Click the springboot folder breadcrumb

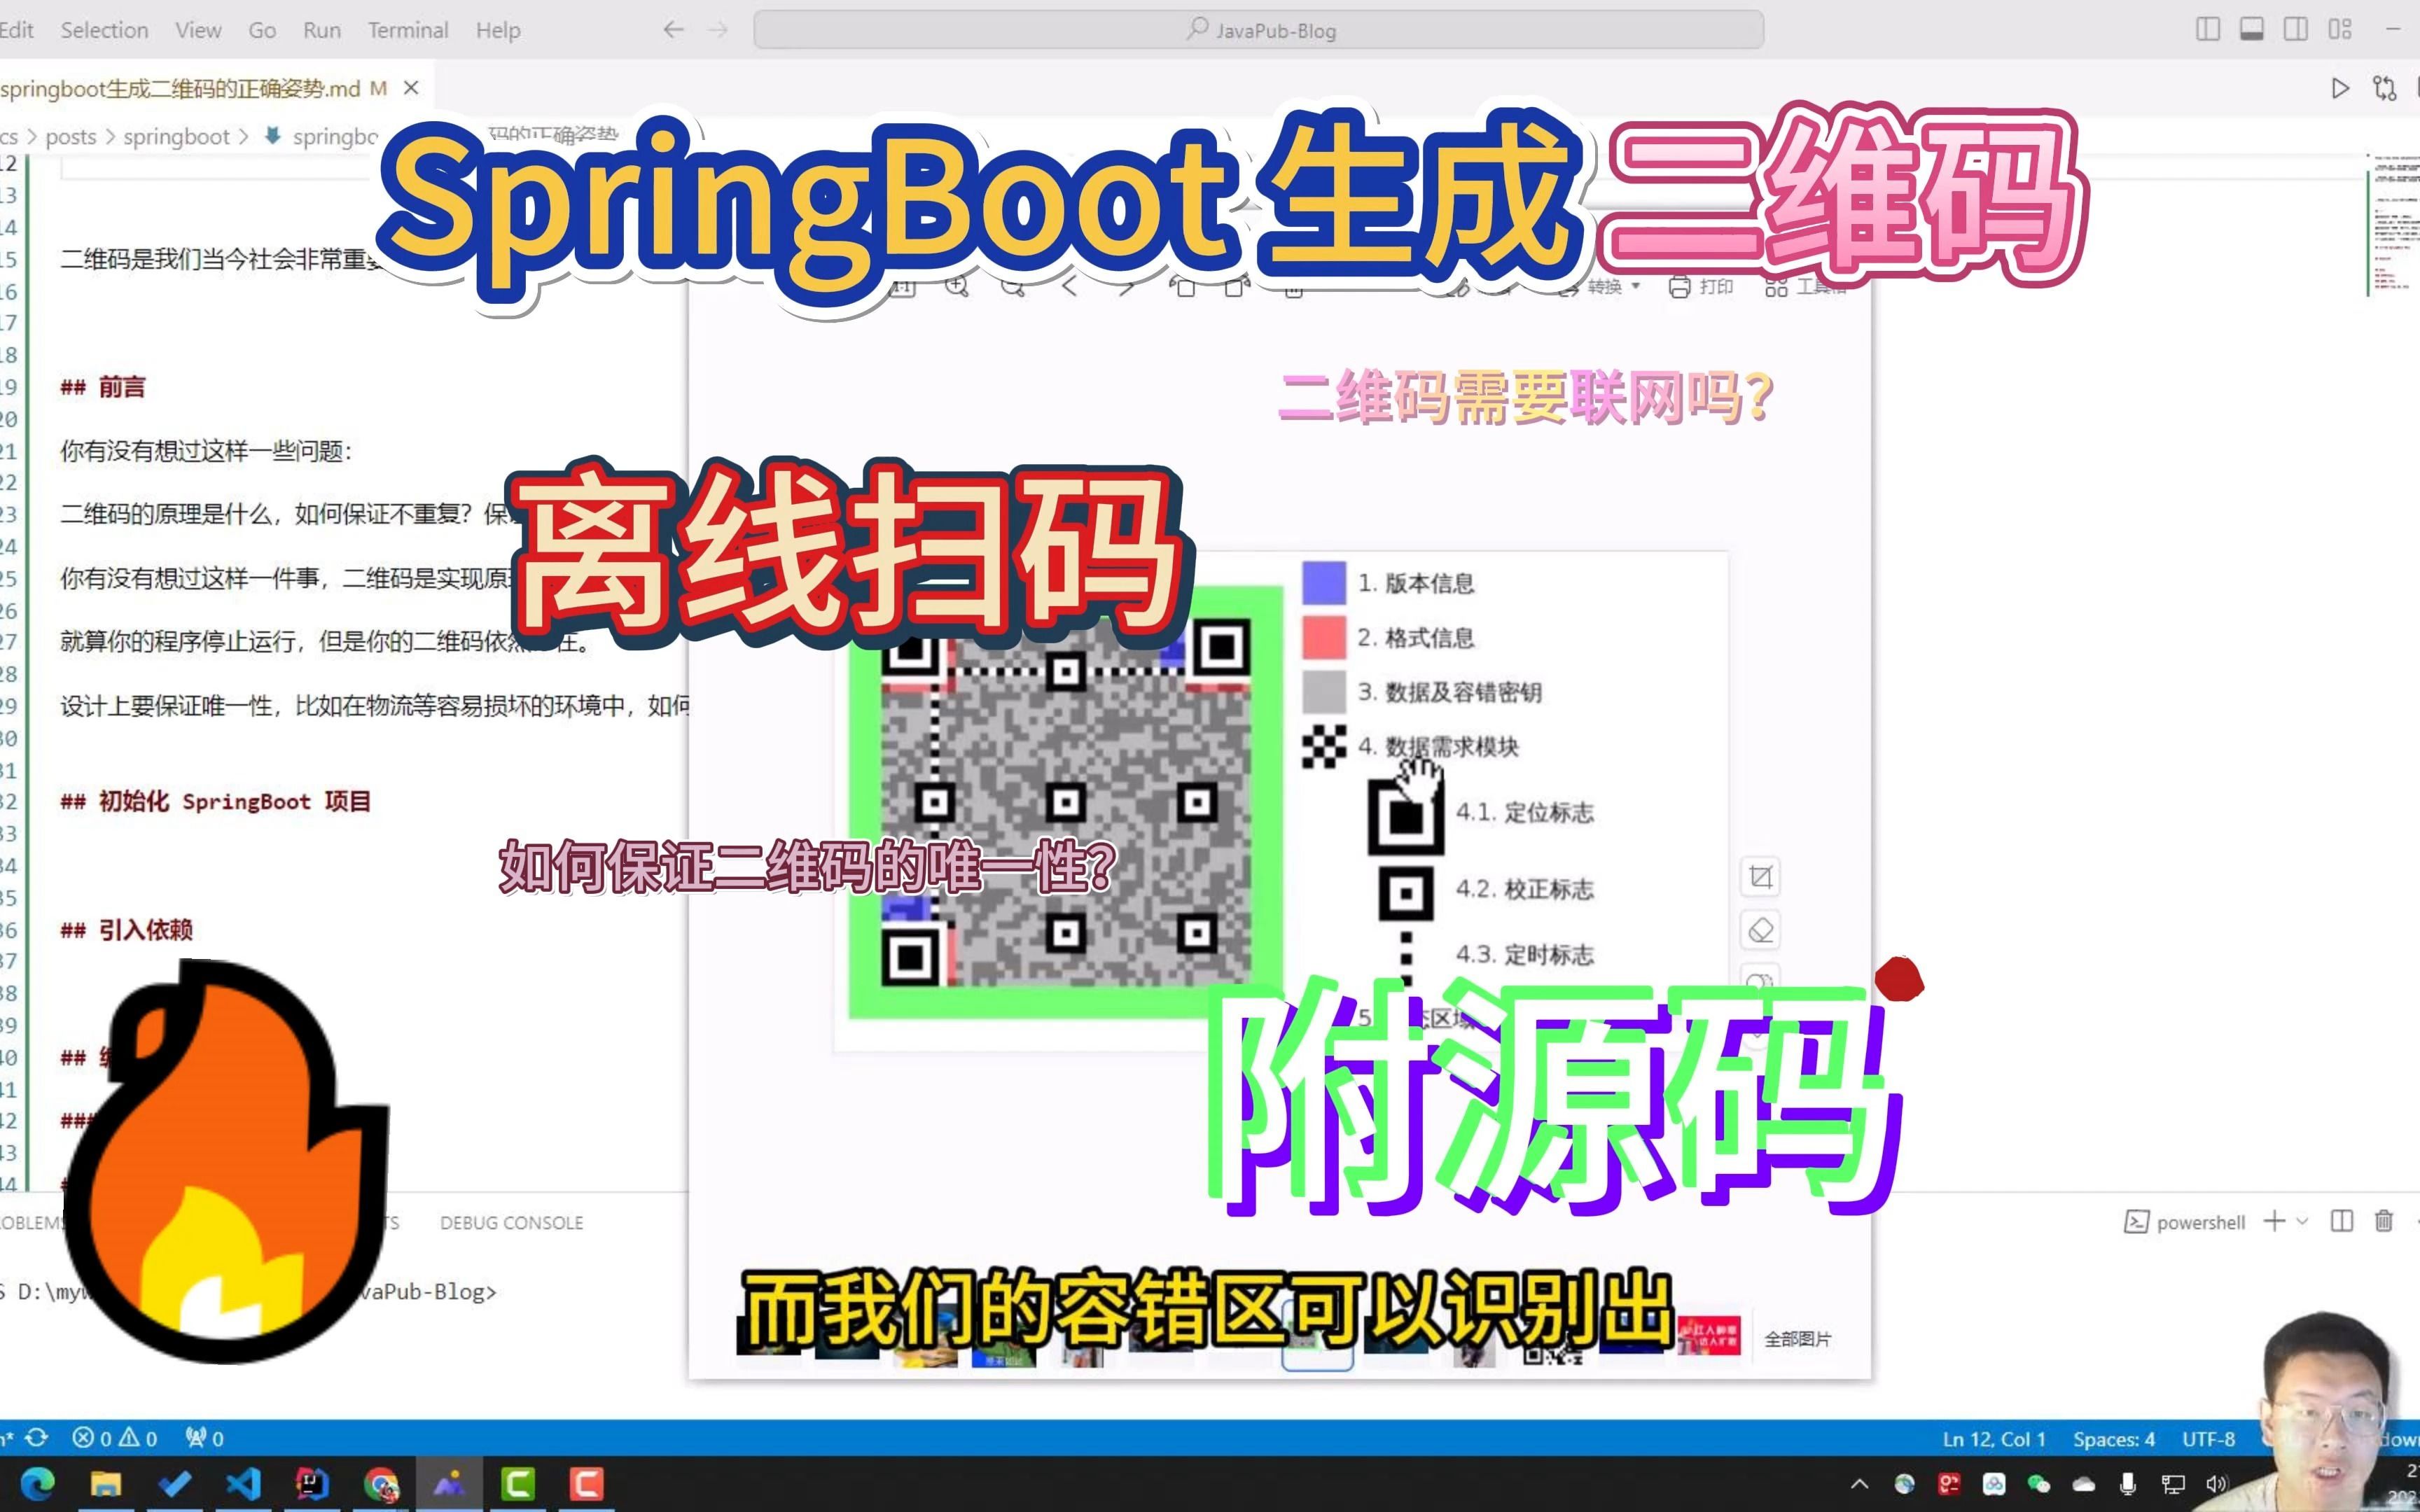coord(176,136)
